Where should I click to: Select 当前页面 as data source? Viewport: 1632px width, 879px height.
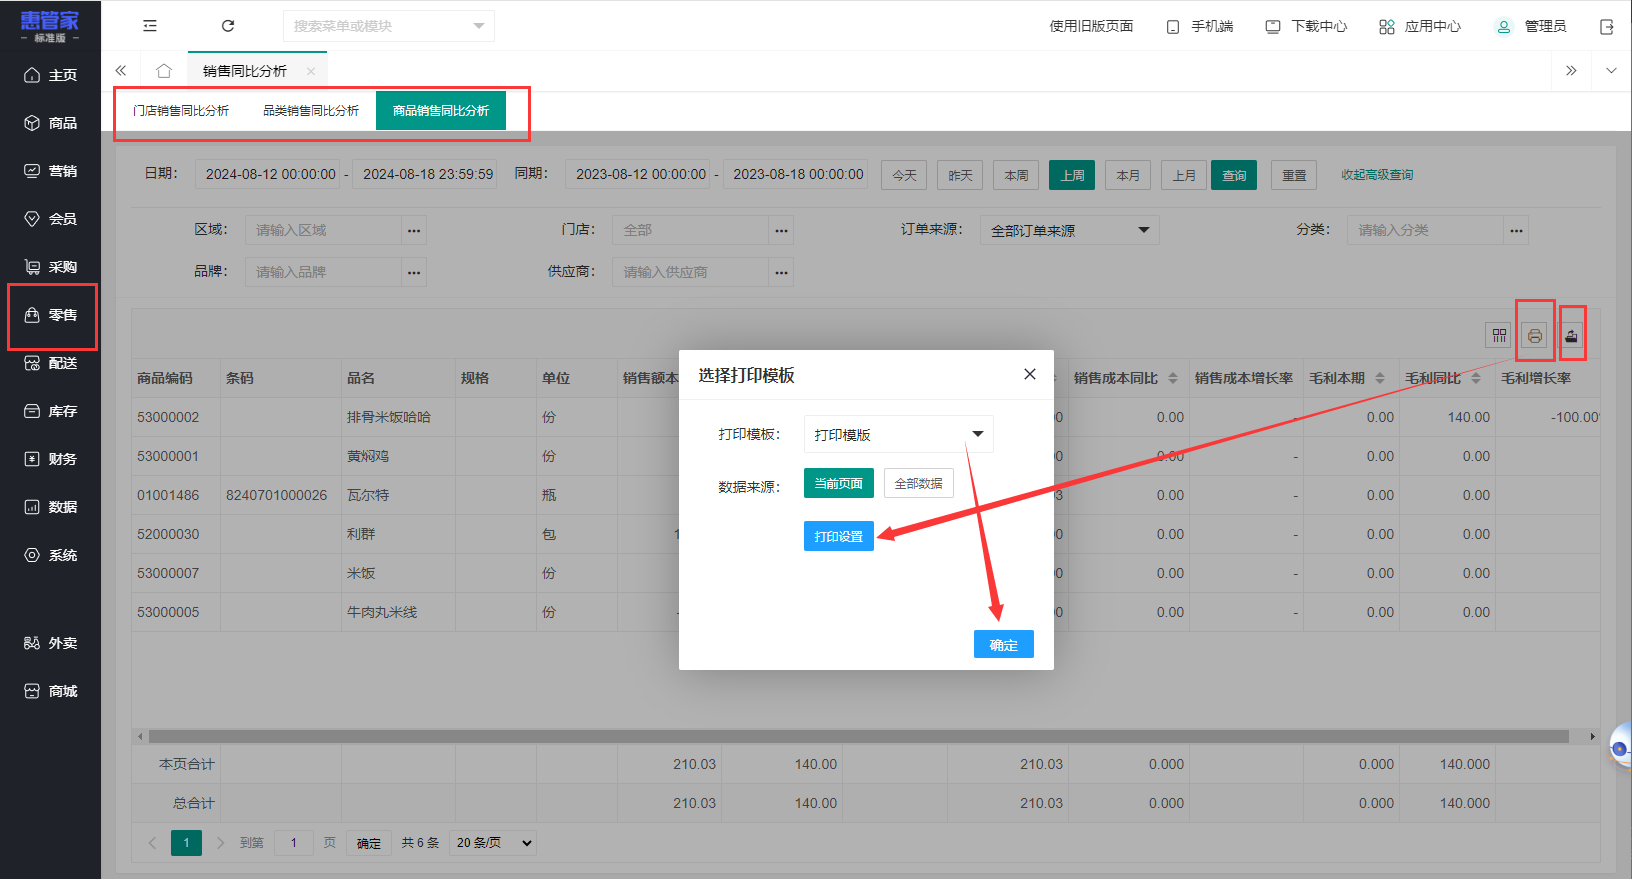click(x=839, y=483)
